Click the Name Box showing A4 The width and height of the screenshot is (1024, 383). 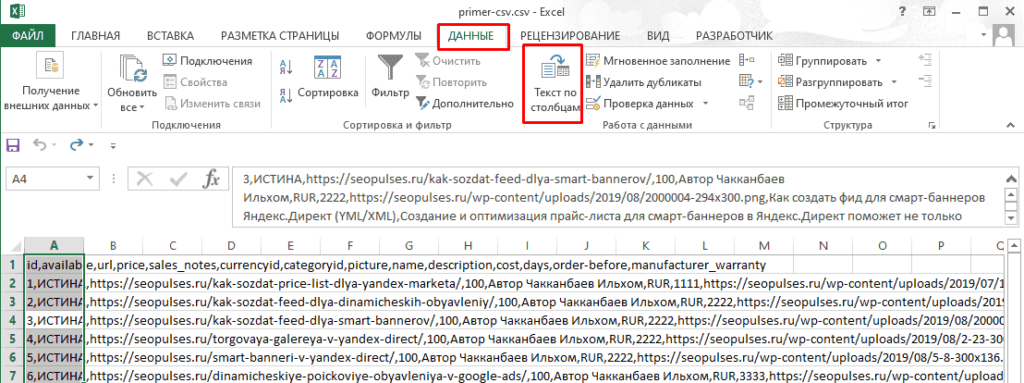[45, 179]
